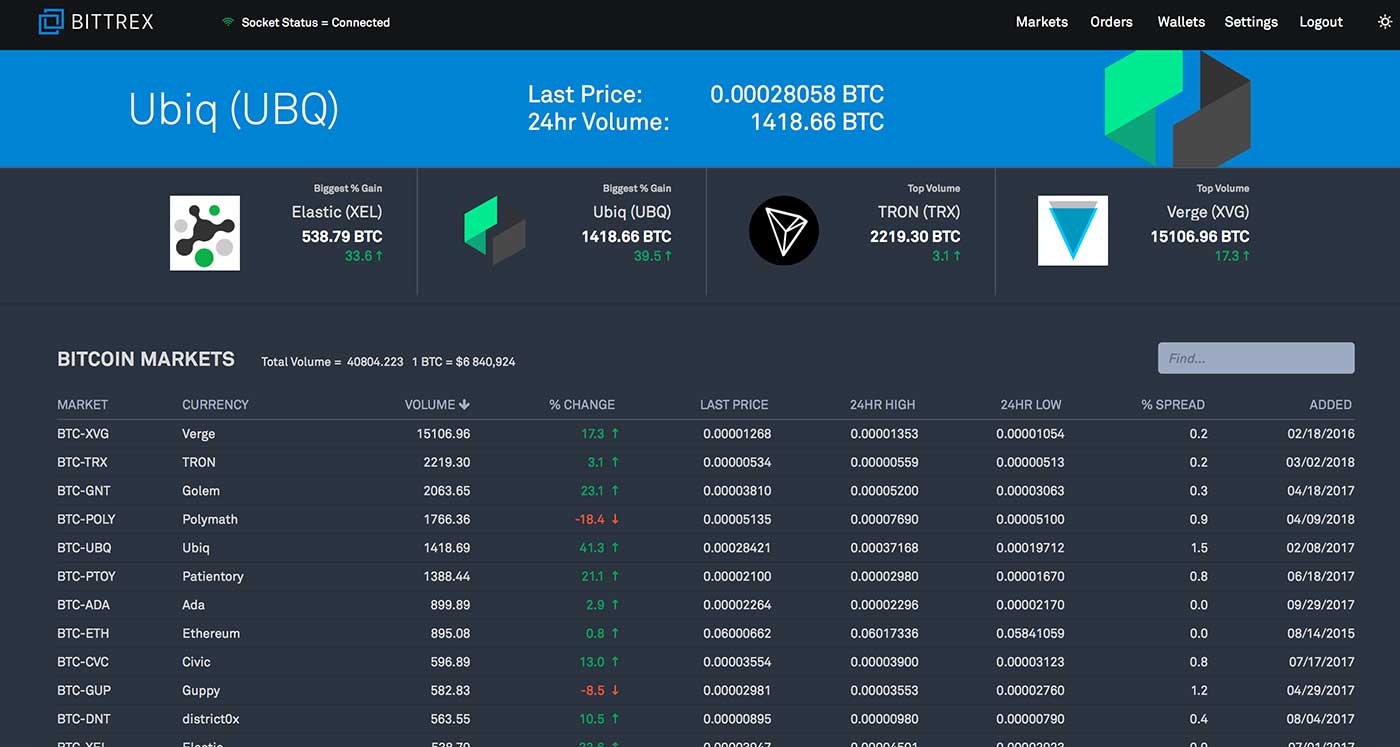This screenshot has height=747, width=1400.
Task: Sort by the VOLUME column header
Action: [430, 405]
